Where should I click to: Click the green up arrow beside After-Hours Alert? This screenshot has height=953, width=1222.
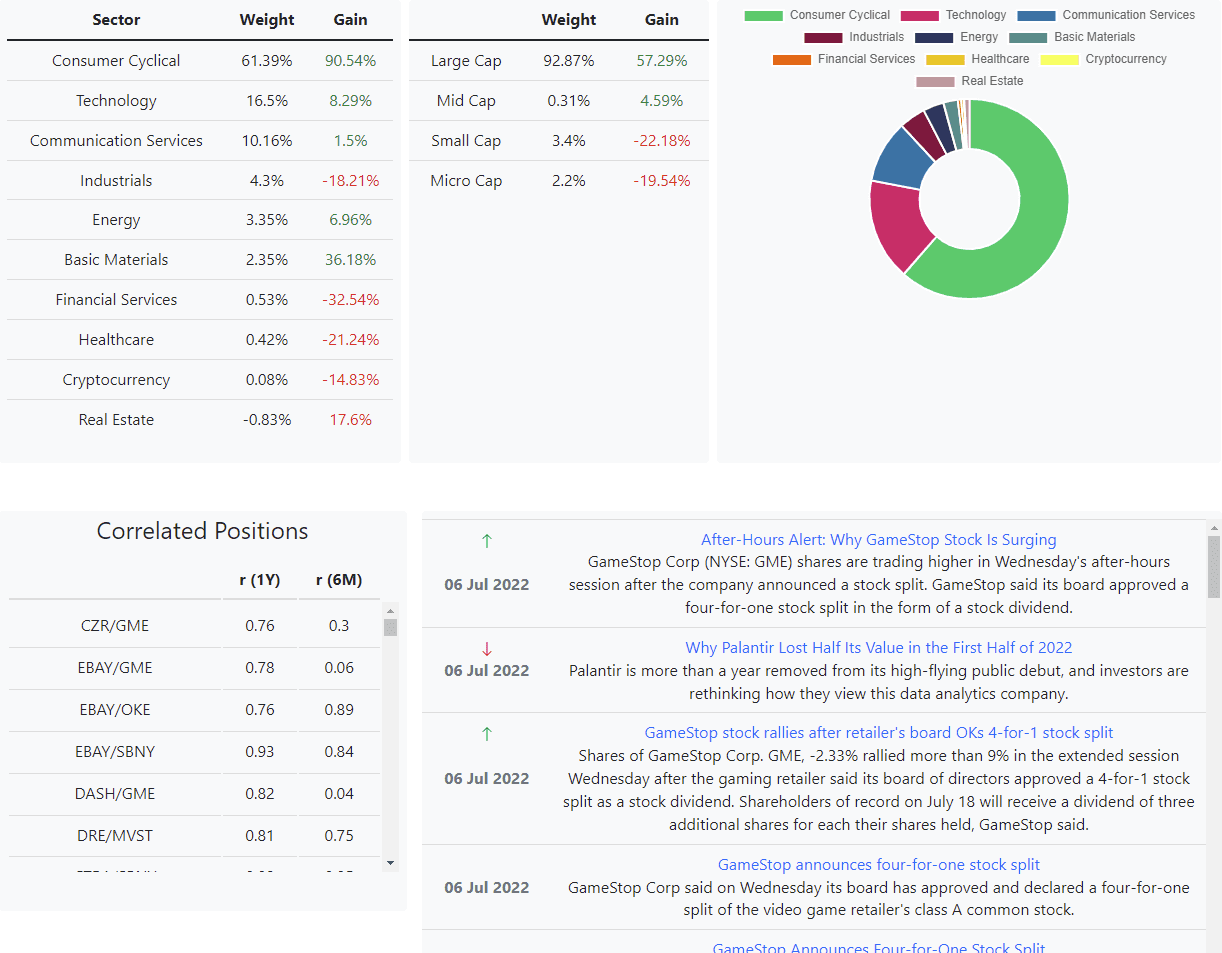[487, 541]
